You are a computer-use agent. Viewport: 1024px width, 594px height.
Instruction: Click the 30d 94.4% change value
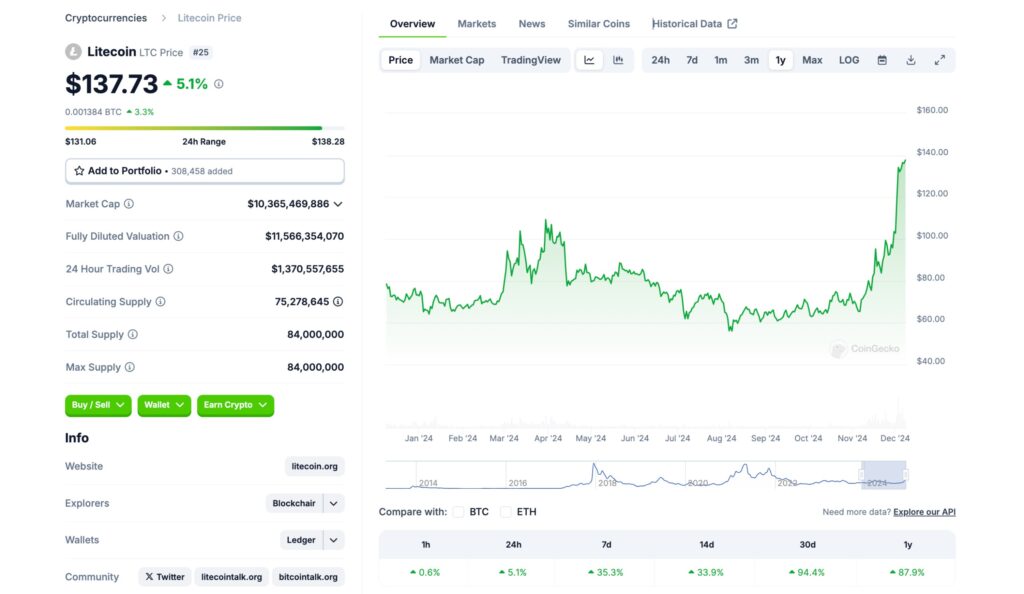click(807, 572)
